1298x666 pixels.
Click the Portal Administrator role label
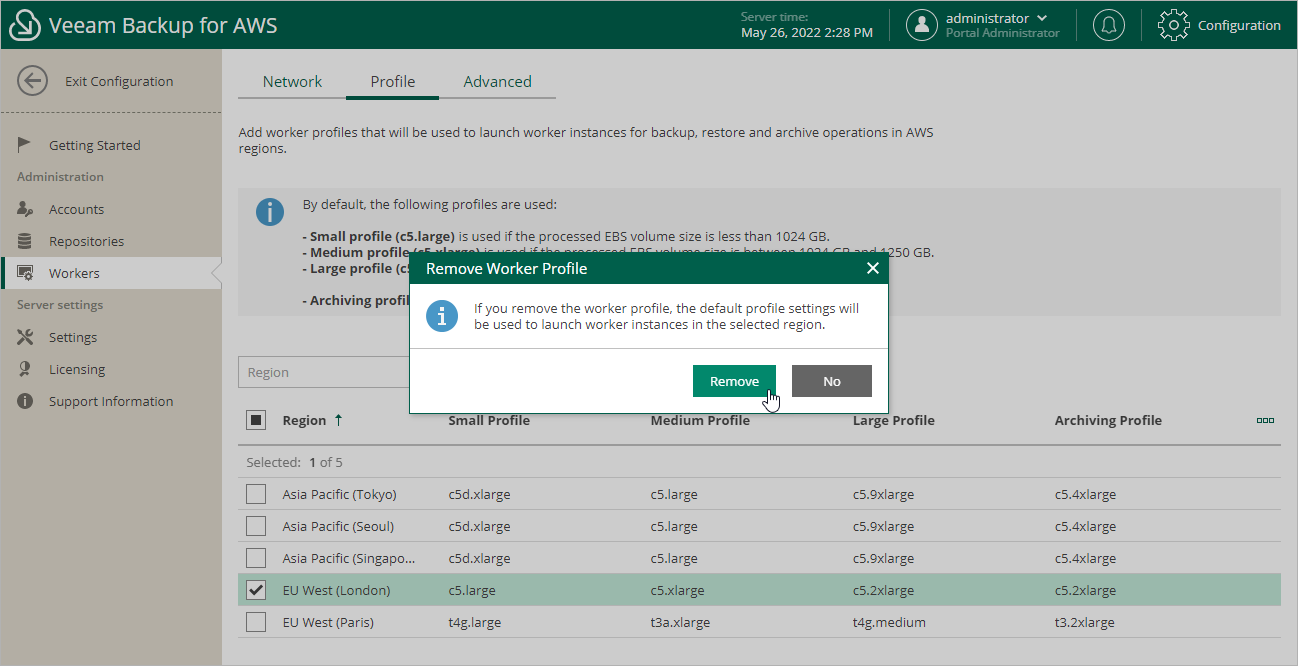click(x=1002, y=33)
